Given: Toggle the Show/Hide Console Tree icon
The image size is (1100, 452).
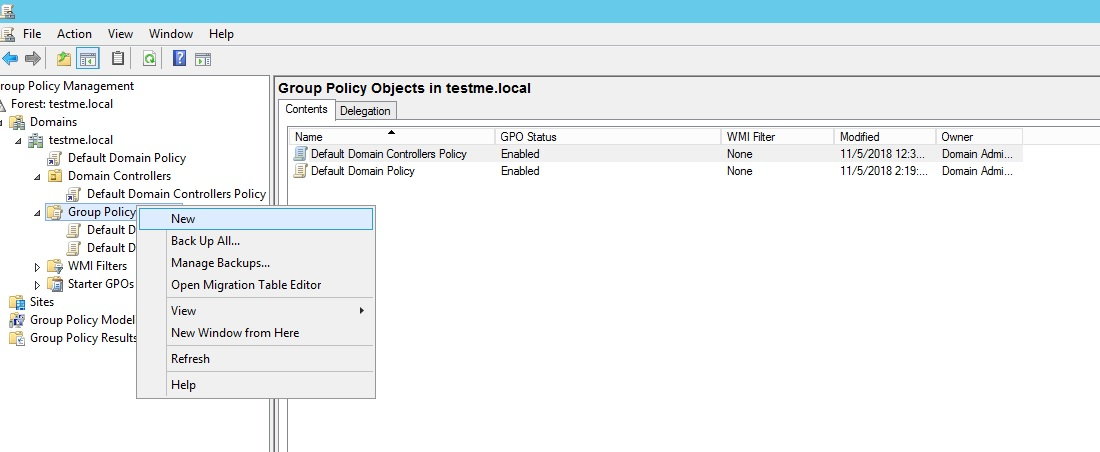Looking at the screenshot, I should point(88,59).
